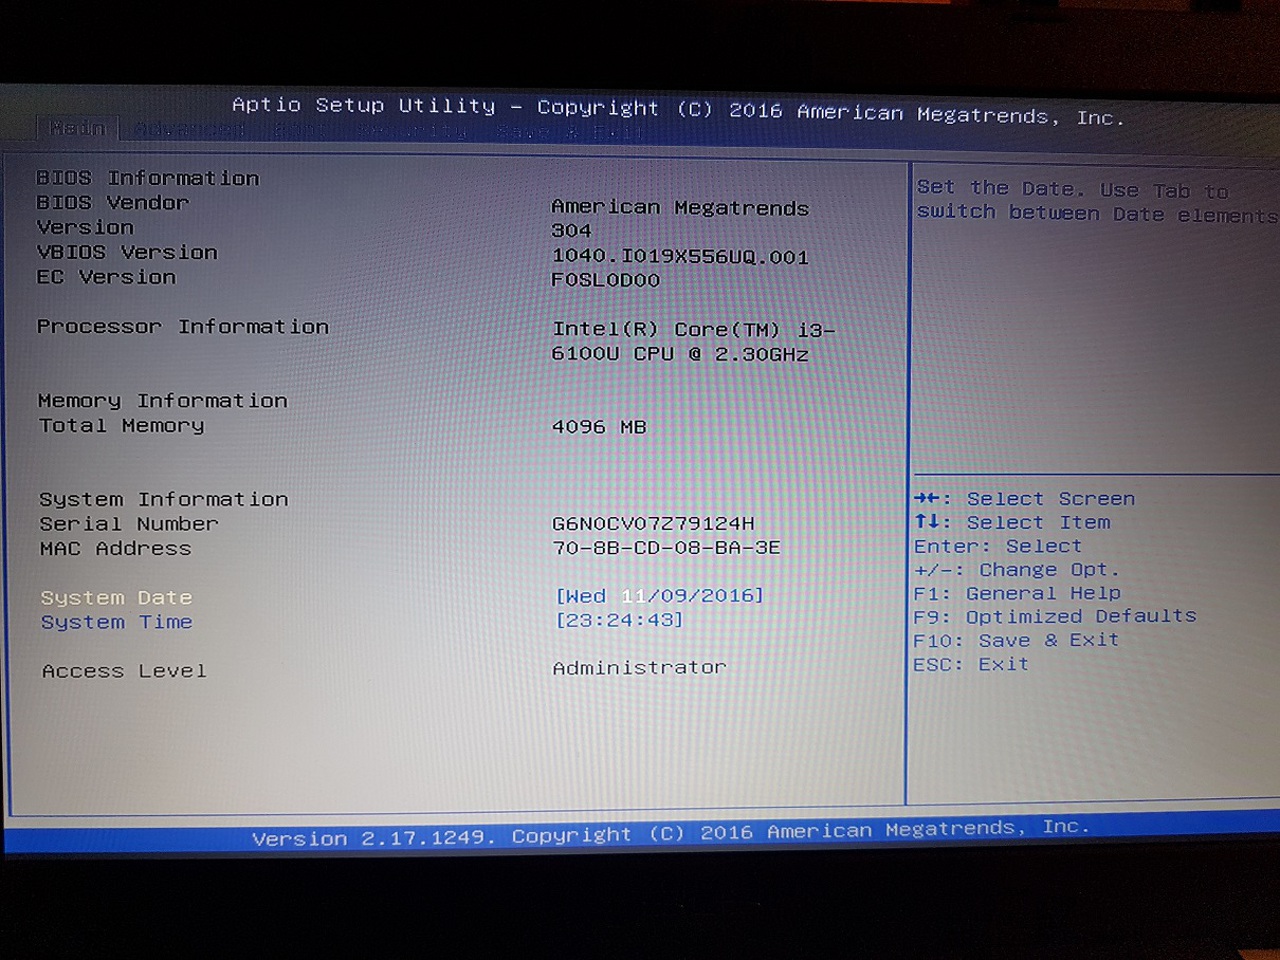The height and width of the screenshot is (960, 1280).
Task: Open the Save & Exit tab
Action: coord(570,131)
